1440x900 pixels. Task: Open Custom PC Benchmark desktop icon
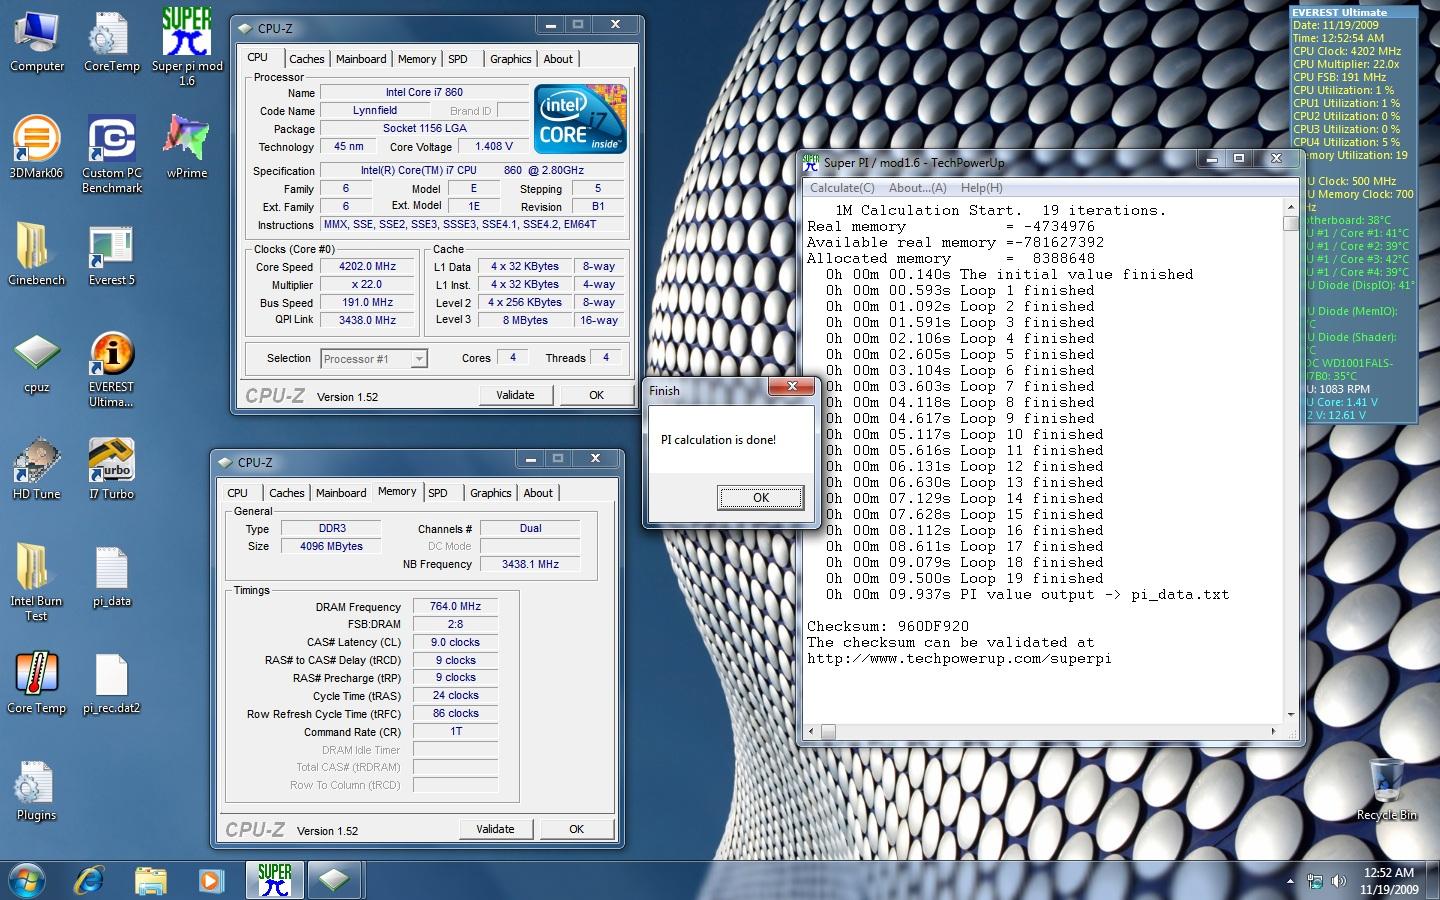click(112, 155)
